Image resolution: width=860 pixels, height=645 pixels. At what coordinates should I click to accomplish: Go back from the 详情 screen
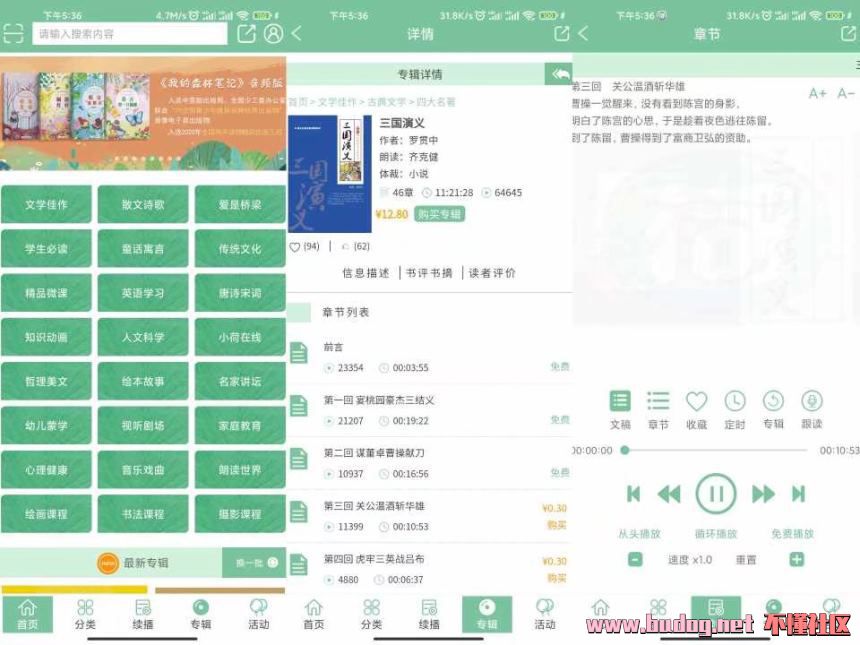coord(297,34)
